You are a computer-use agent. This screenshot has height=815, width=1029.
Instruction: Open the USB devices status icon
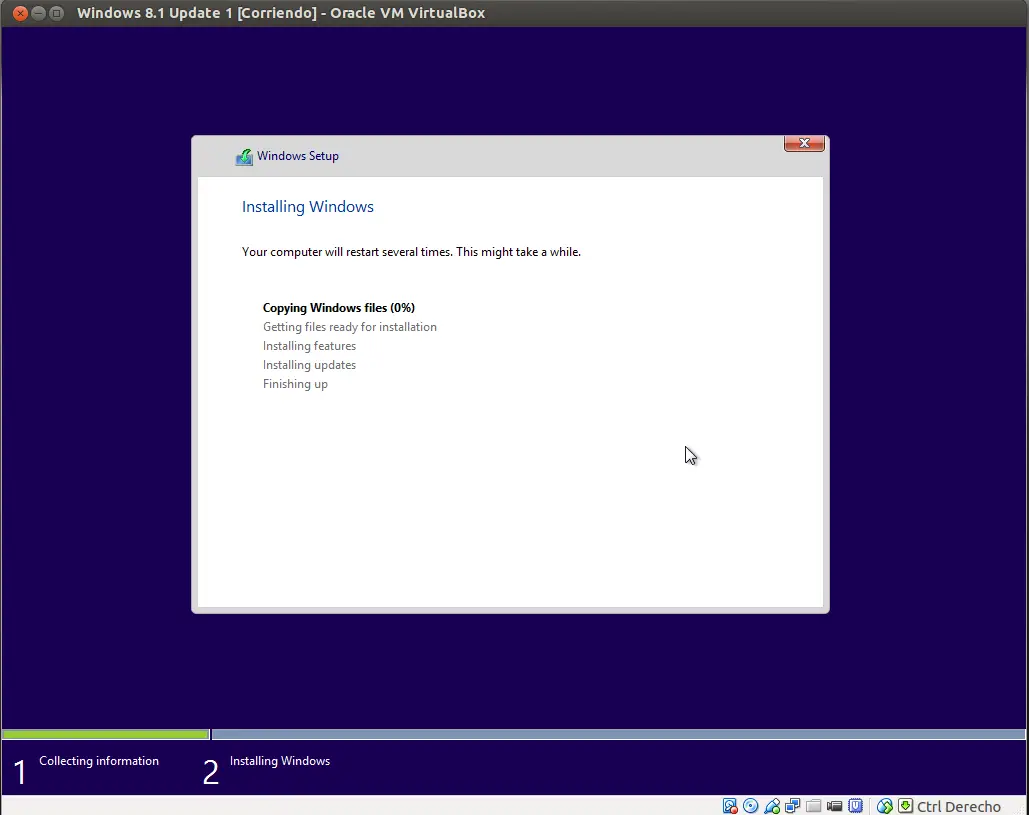click(x=772, y=806)
